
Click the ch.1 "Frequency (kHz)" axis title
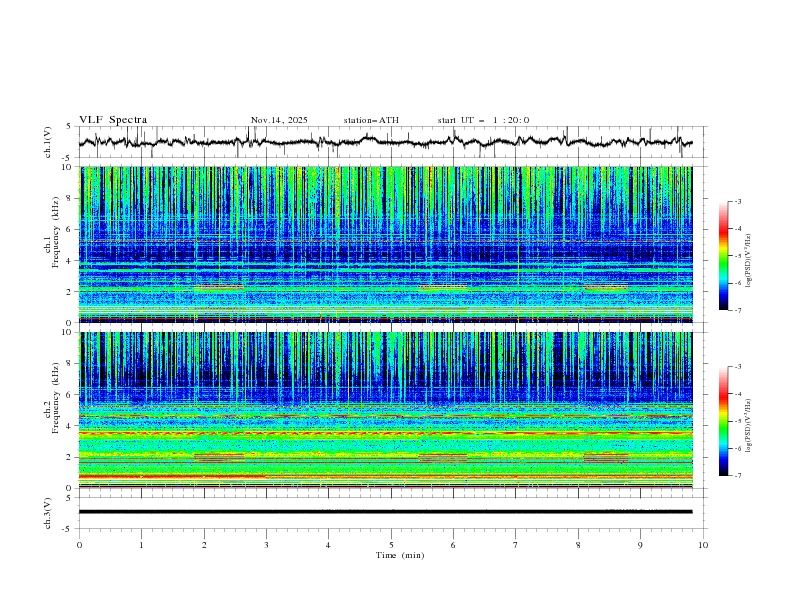pyautogui.click(x=56, y=230)
